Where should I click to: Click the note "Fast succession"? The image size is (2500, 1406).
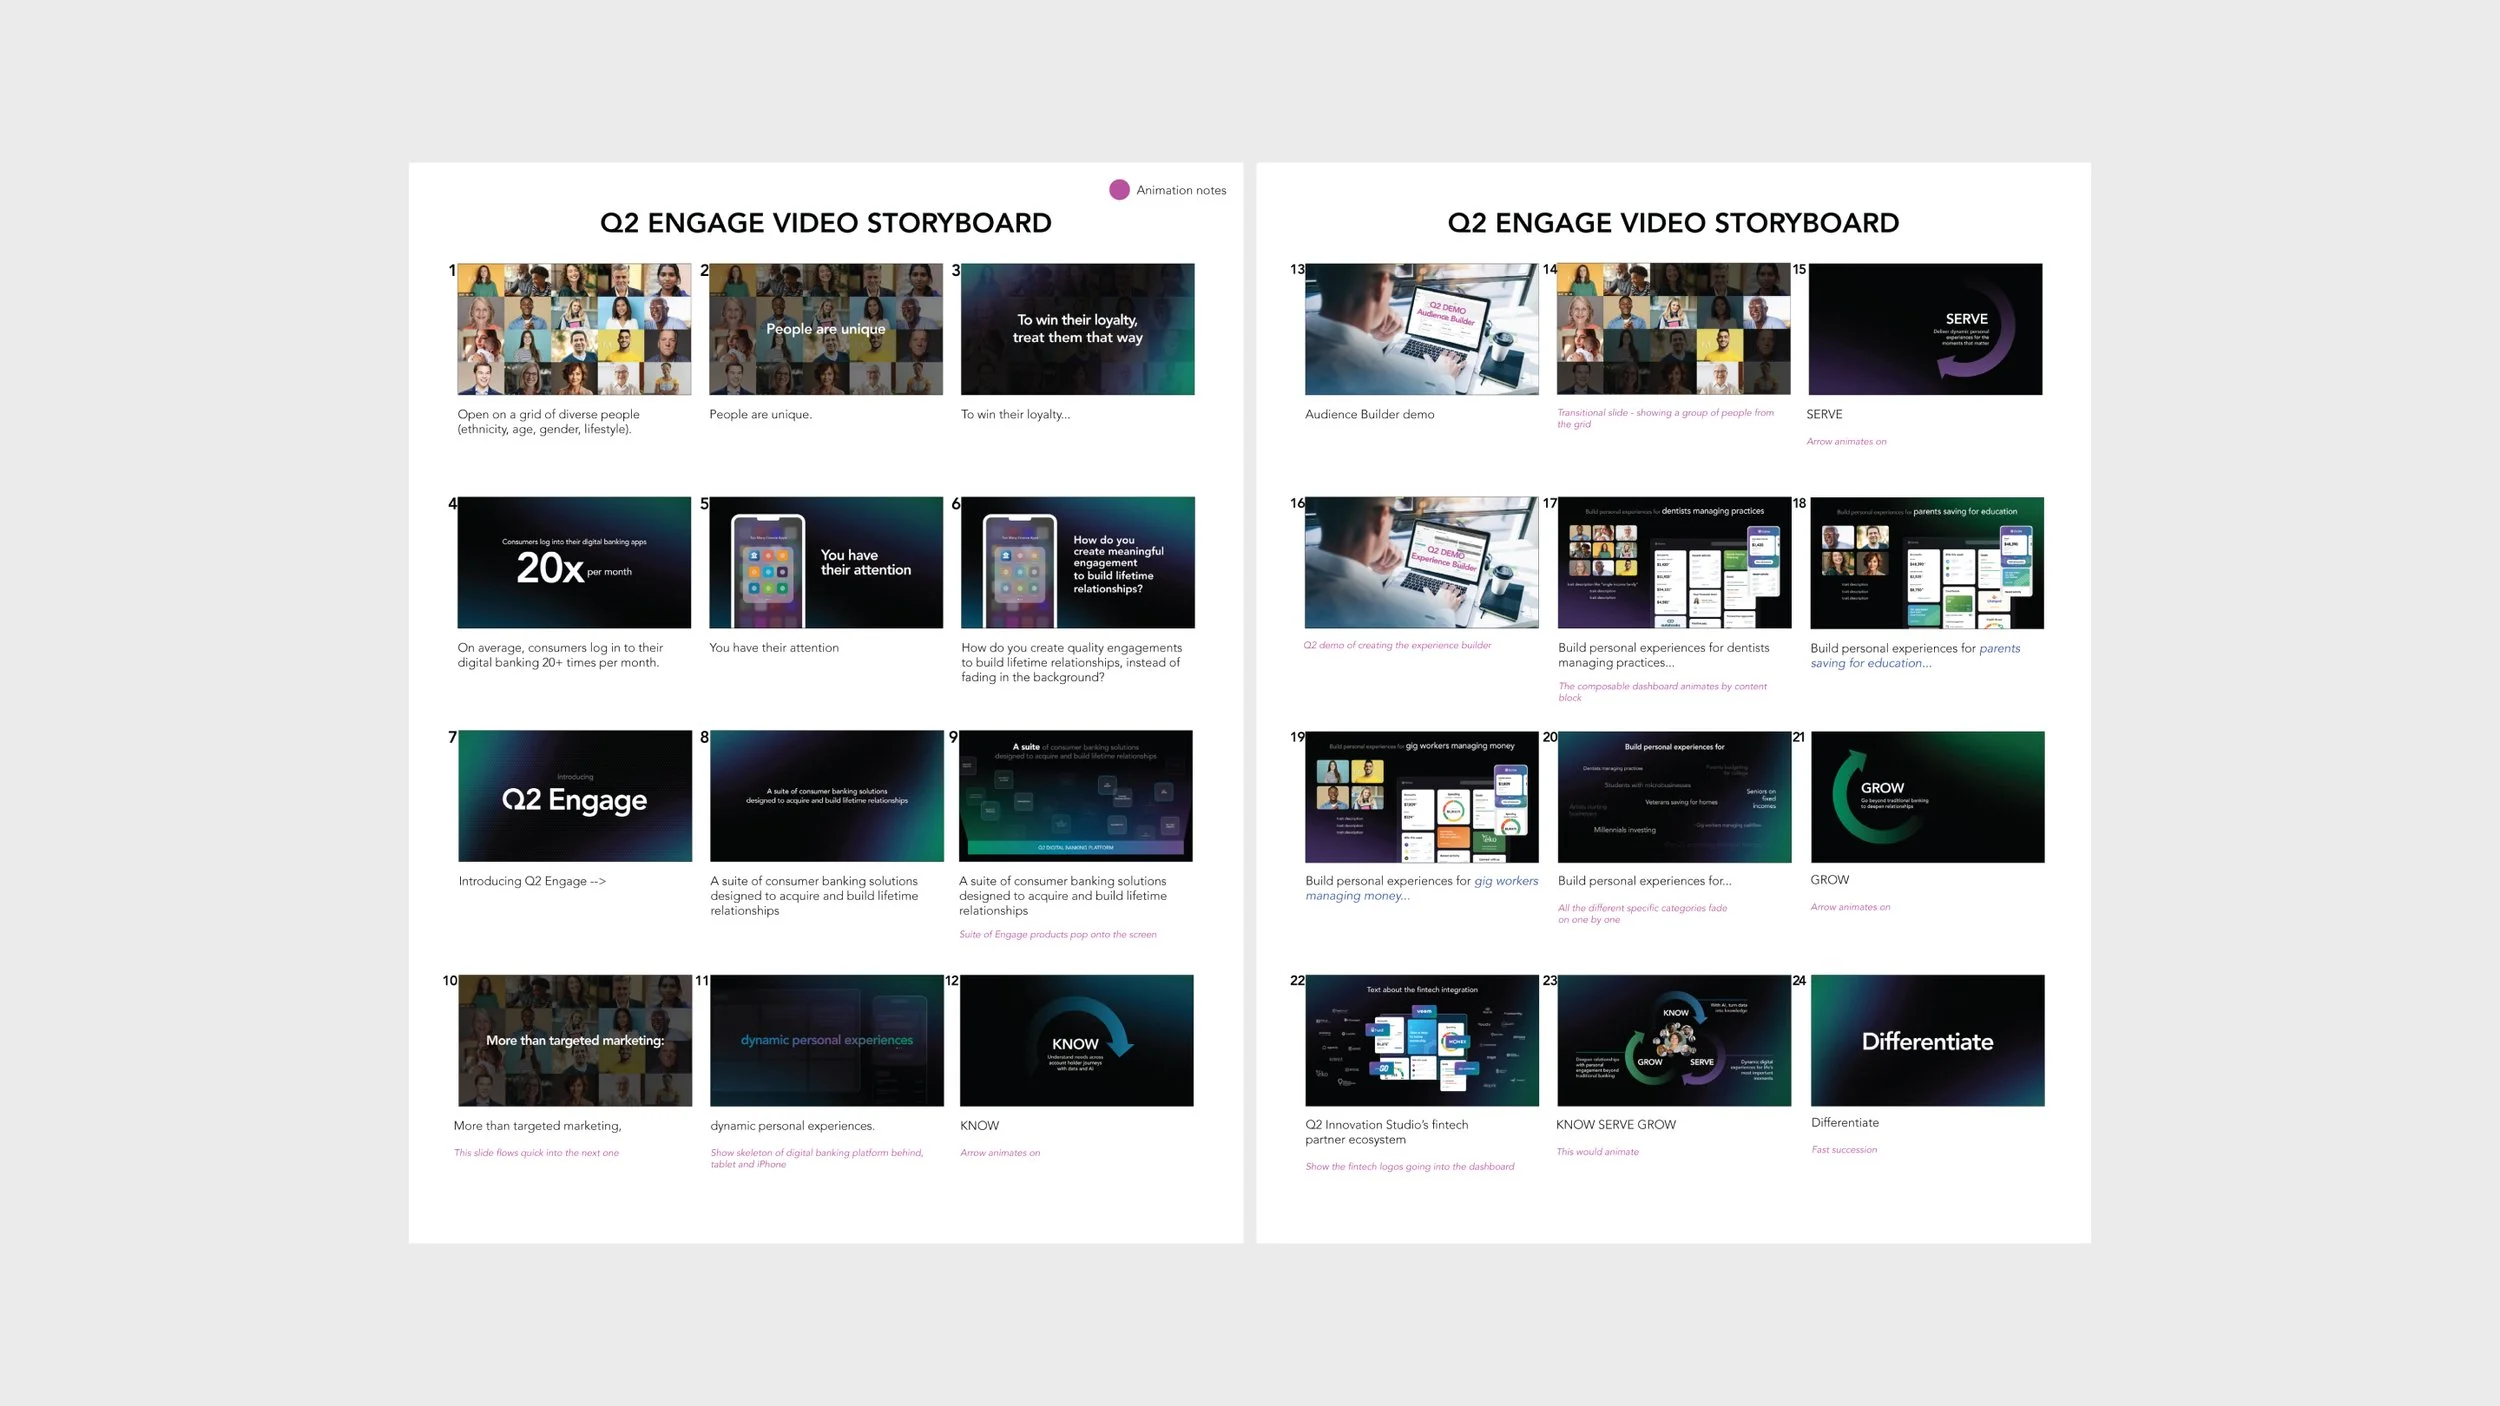coord(1844,1150)
